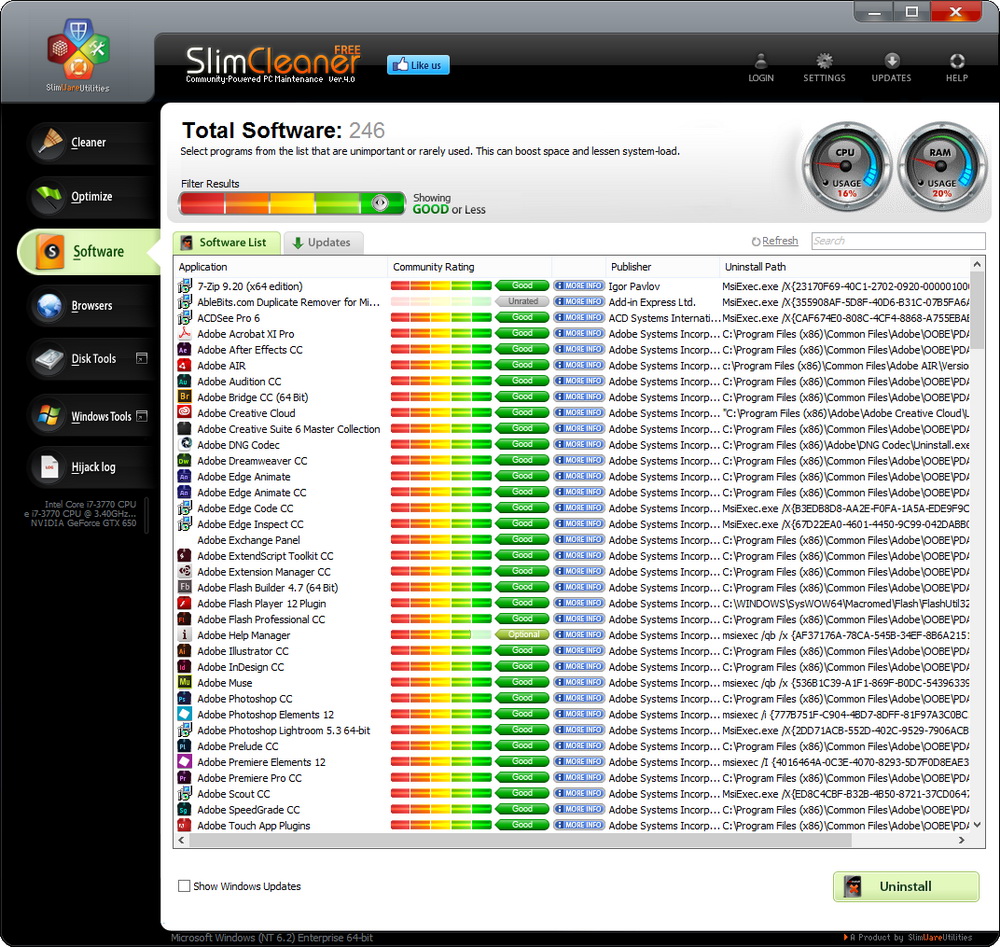Open the Help lifebuoy icon
This screenshot has height=947, width=1000.
pos(957,68)
